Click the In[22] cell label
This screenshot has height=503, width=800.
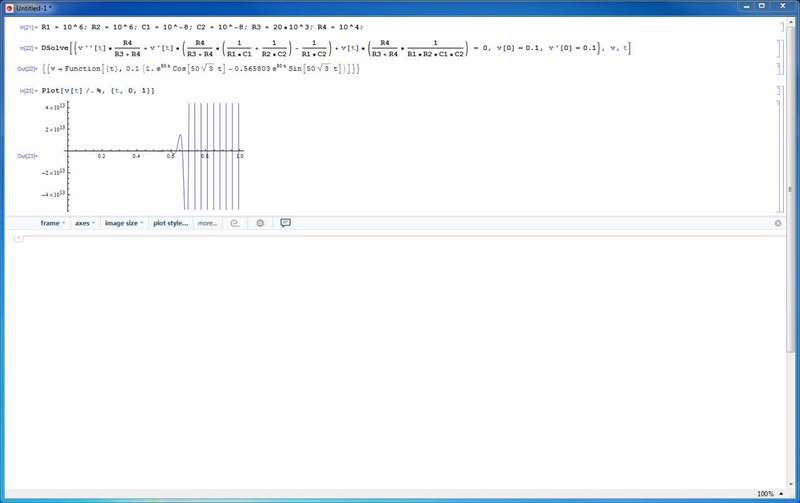click(x=27, y=48)
